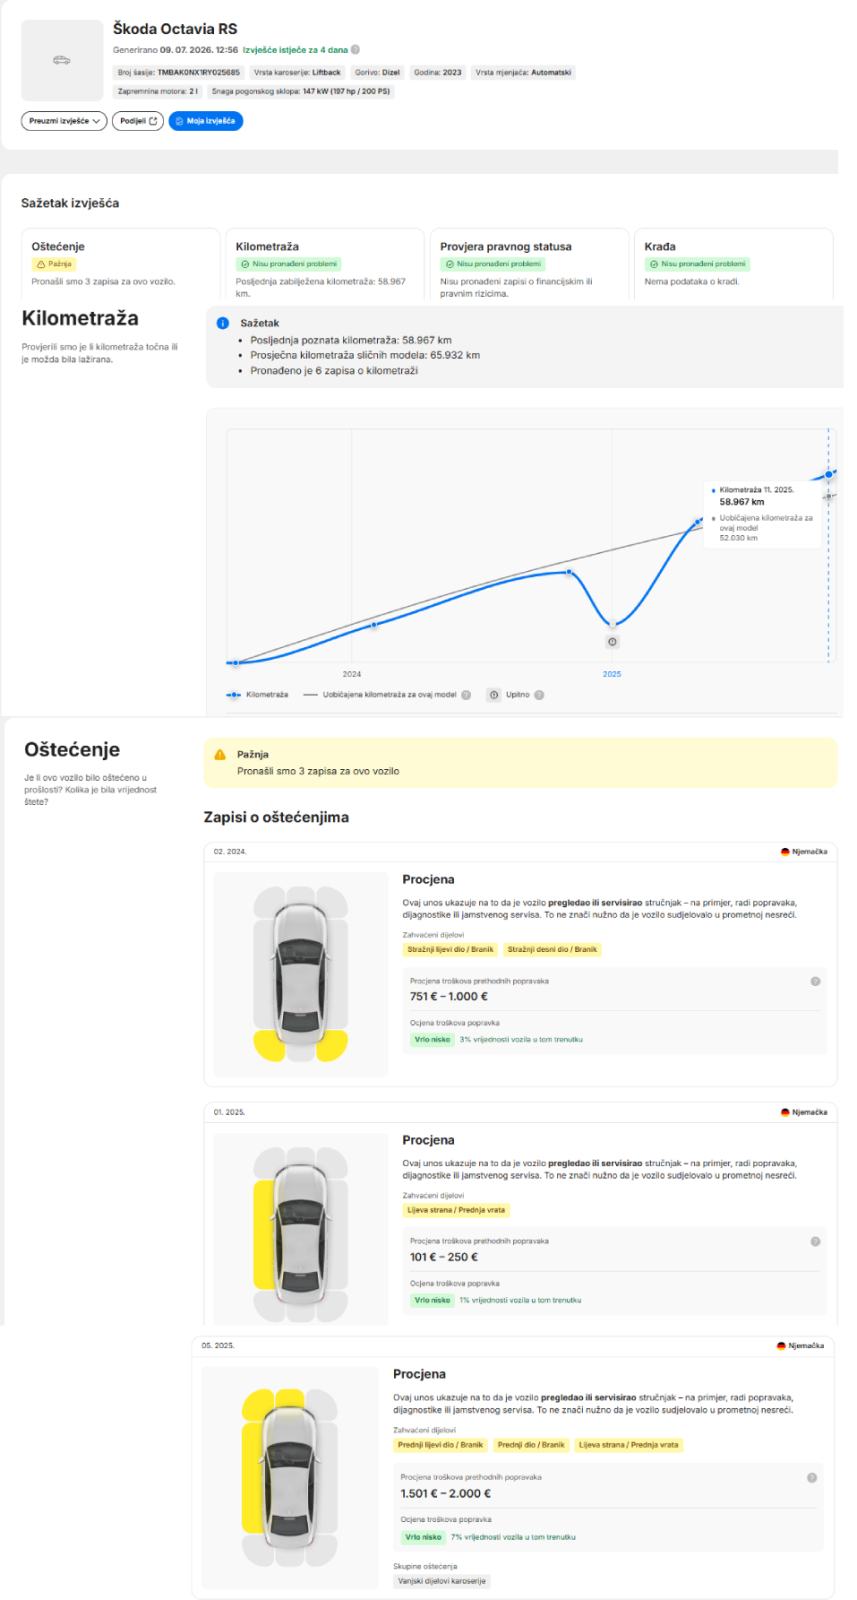The height and width of the screenshot is (1600, 857).
Task: Click the yellow warning icon beside Pažnja
Action: coord(221,755)
